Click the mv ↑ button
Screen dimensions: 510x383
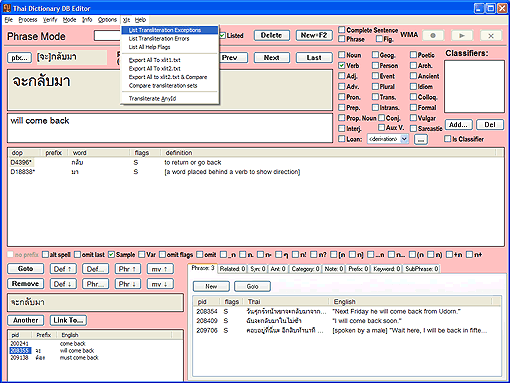pyautogui.click(x=160, y=269)
